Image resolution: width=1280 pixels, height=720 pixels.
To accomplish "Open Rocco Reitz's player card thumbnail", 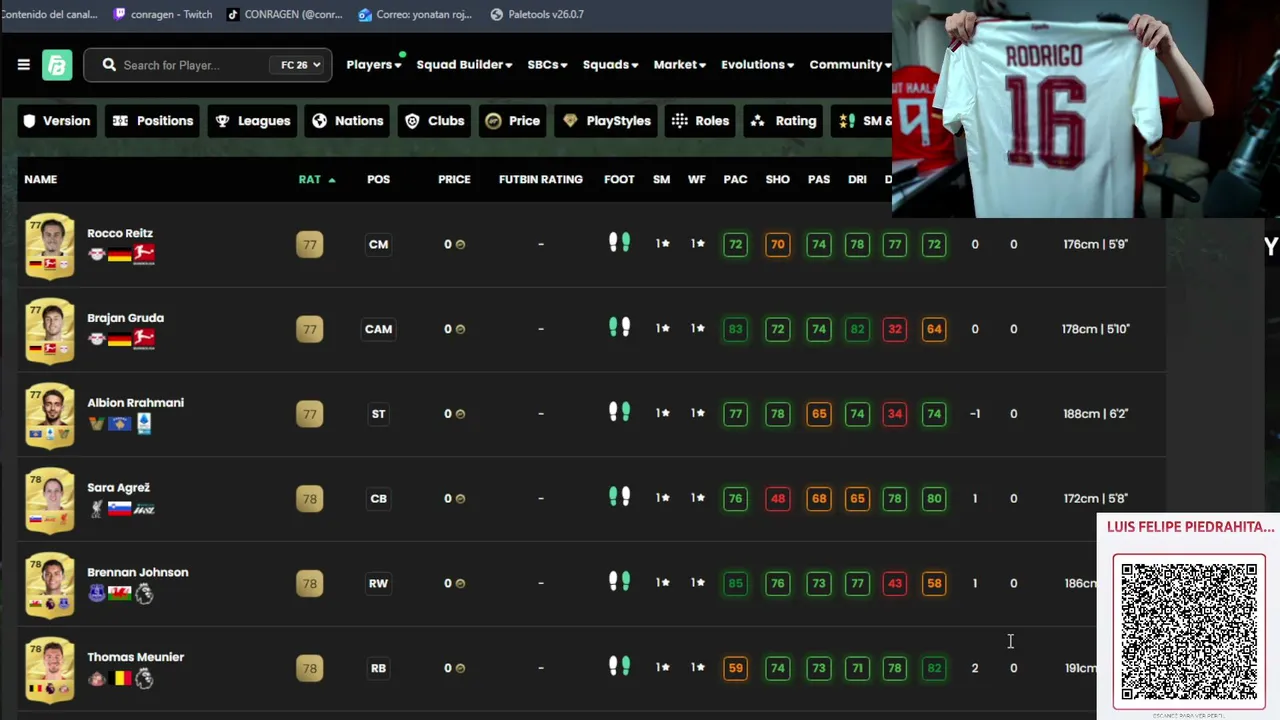I will pos(50,246).
